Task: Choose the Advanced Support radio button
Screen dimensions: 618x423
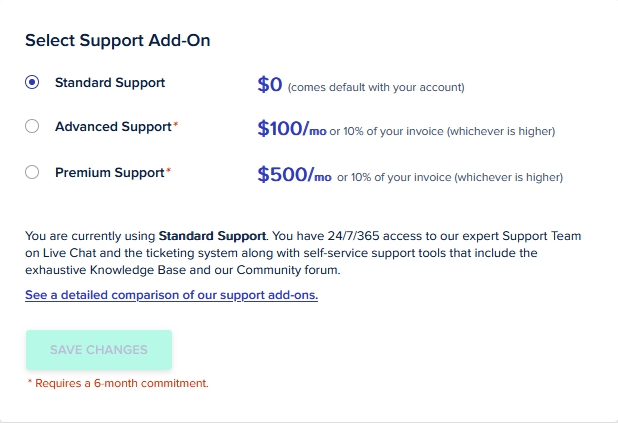Action: pos(32,127)
